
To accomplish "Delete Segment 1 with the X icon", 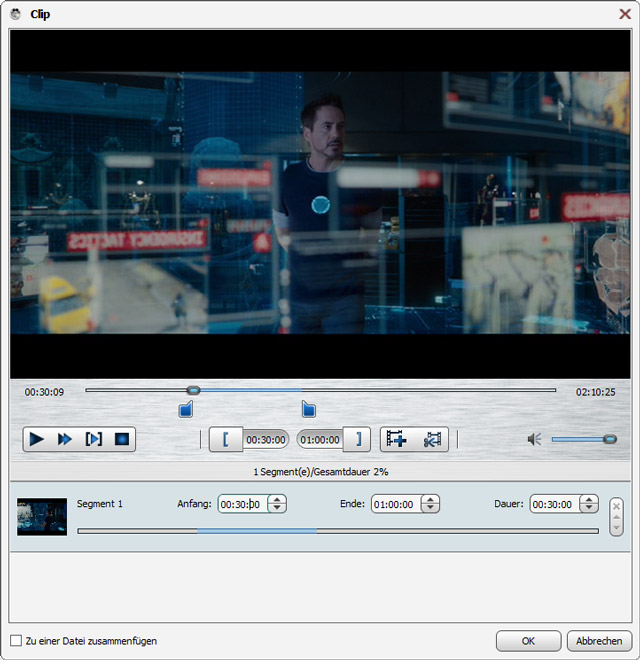I will [616, 506].
